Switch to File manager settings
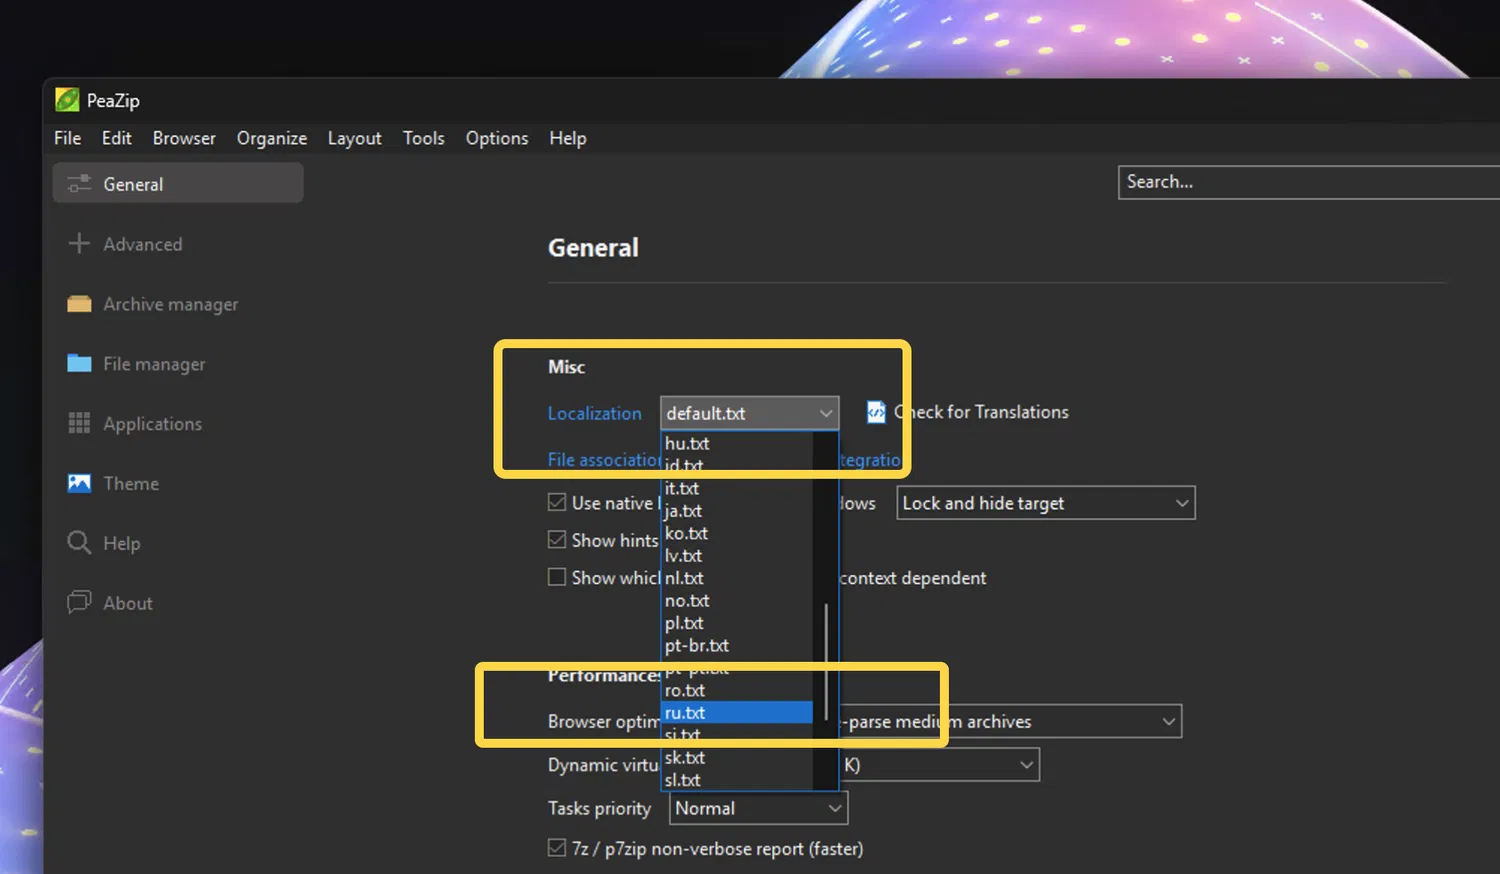 pos(154,364)
